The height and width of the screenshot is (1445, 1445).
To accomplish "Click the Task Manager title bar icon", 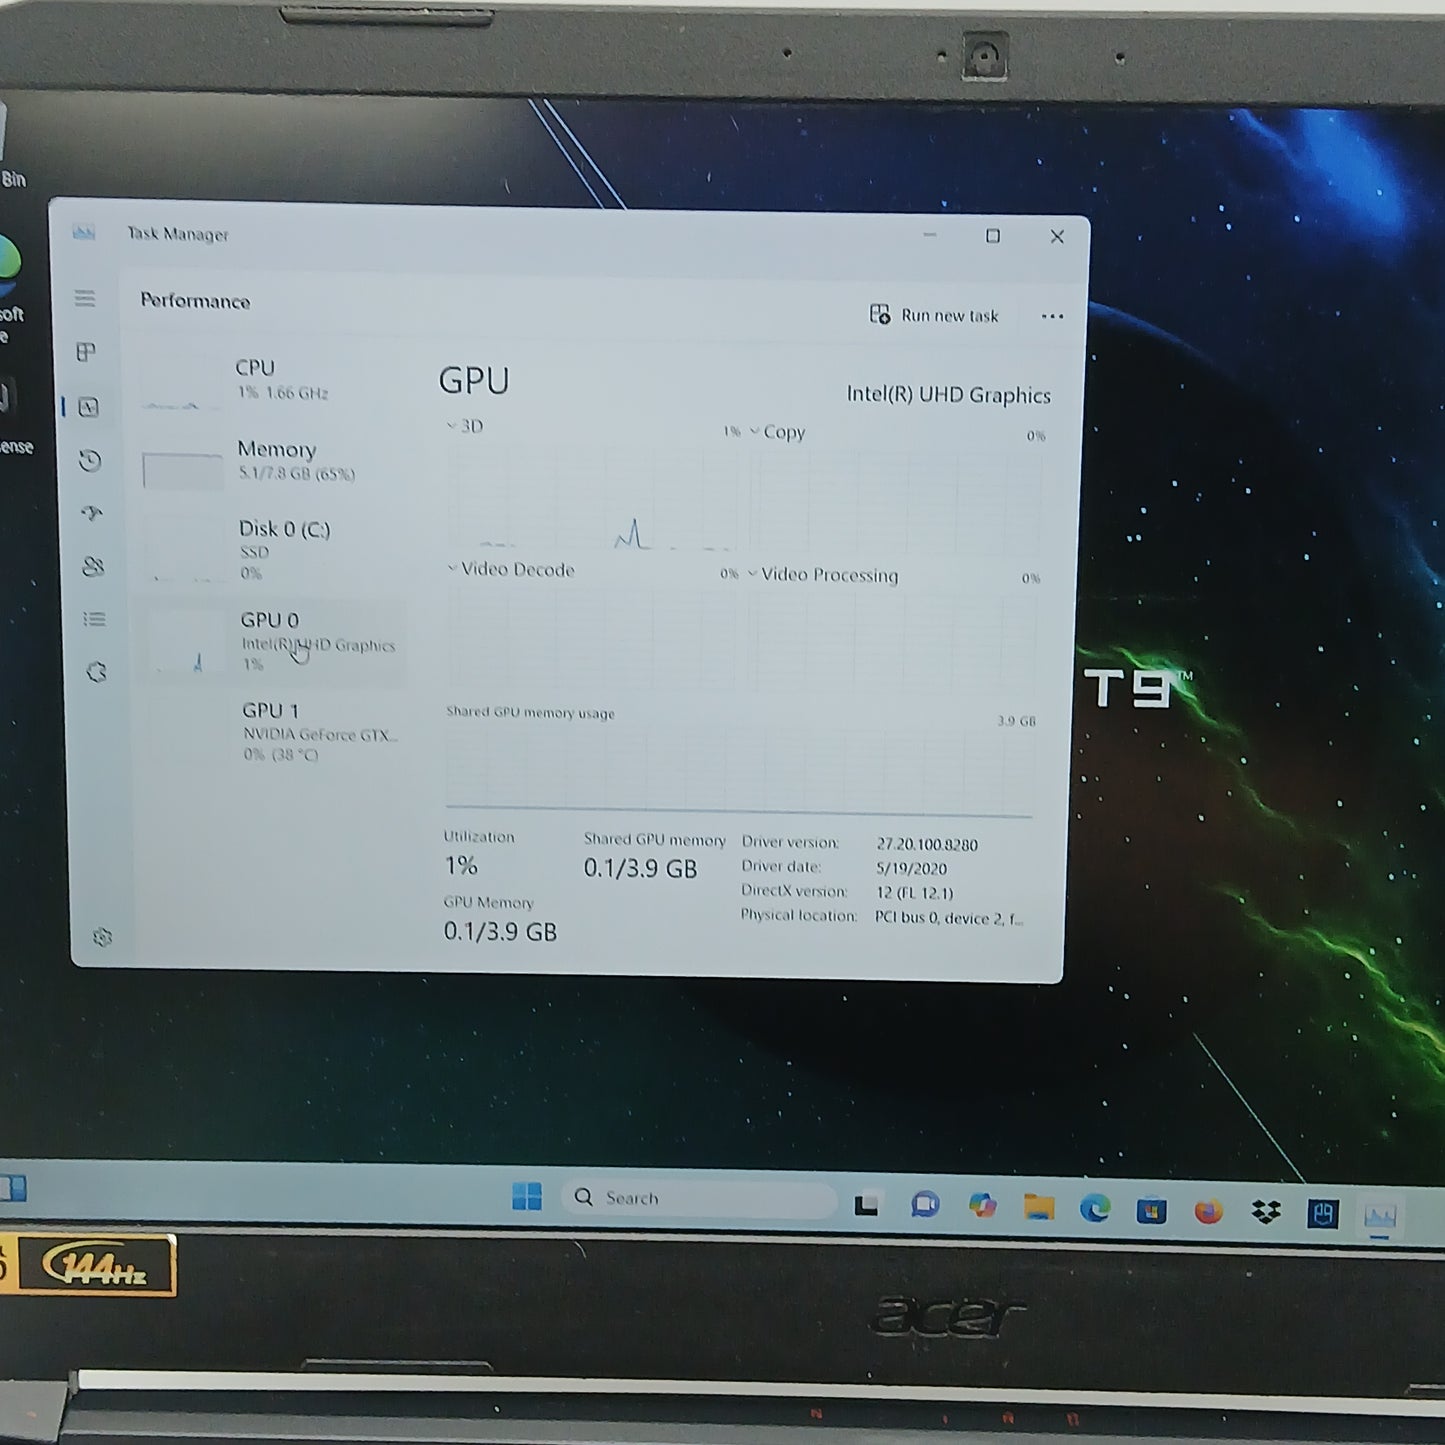I will pos(84,233).
